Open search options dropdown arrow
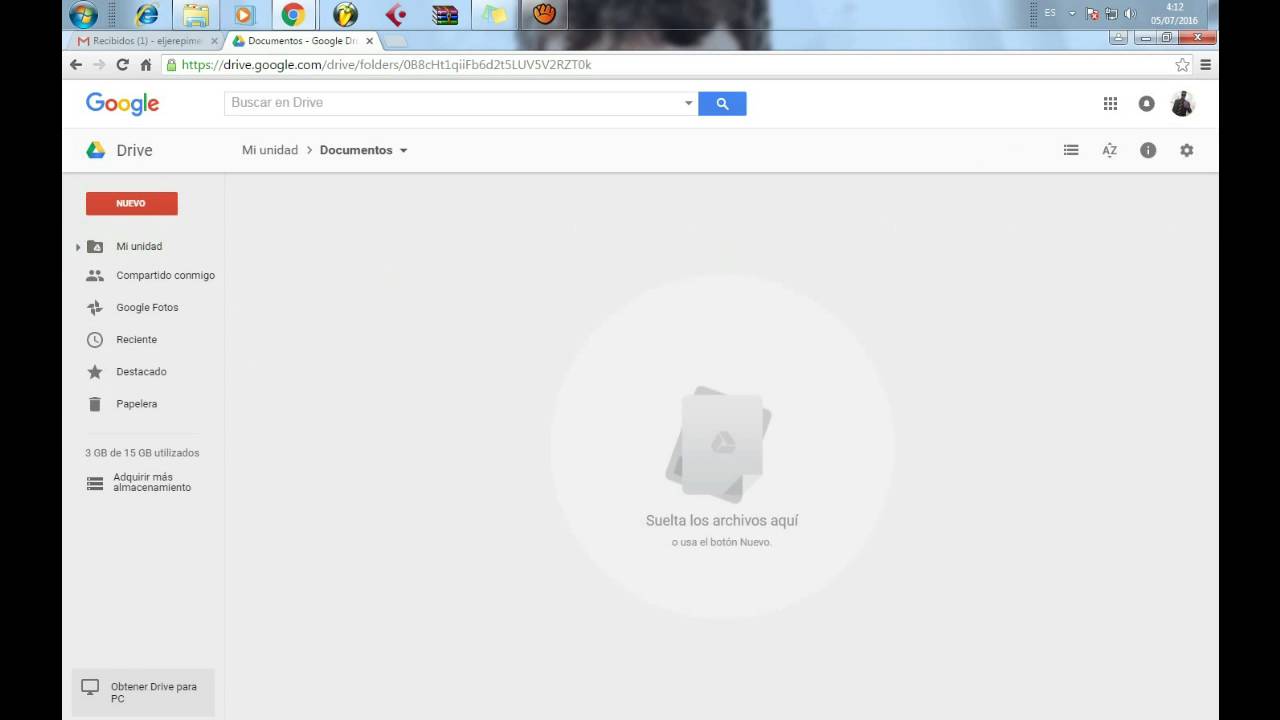Image resolution: width=1280 pixels, height=720 pixels. point(688,103)
